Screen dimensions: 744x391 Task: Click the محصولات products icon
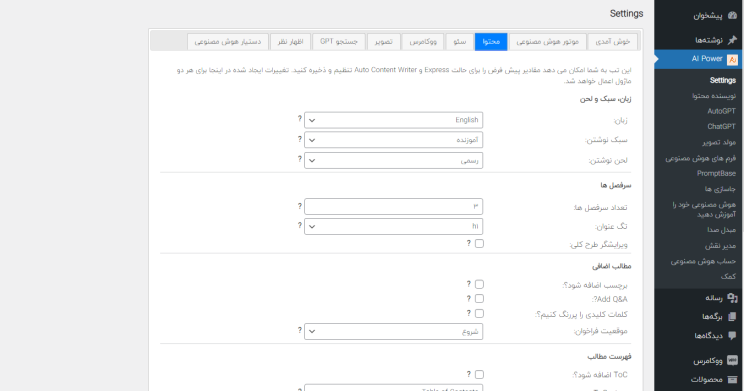pyautogui.click(x=732, y=380)
